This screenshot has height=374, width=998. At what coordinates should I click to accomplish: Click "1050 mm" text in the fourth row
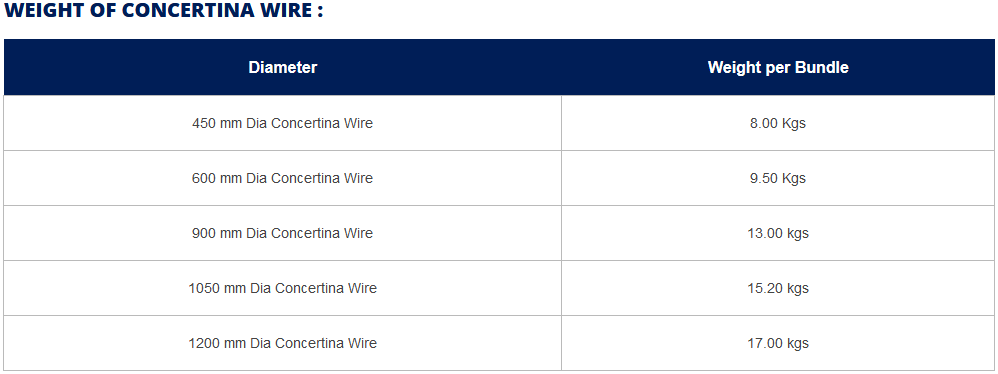click(217, 288)
